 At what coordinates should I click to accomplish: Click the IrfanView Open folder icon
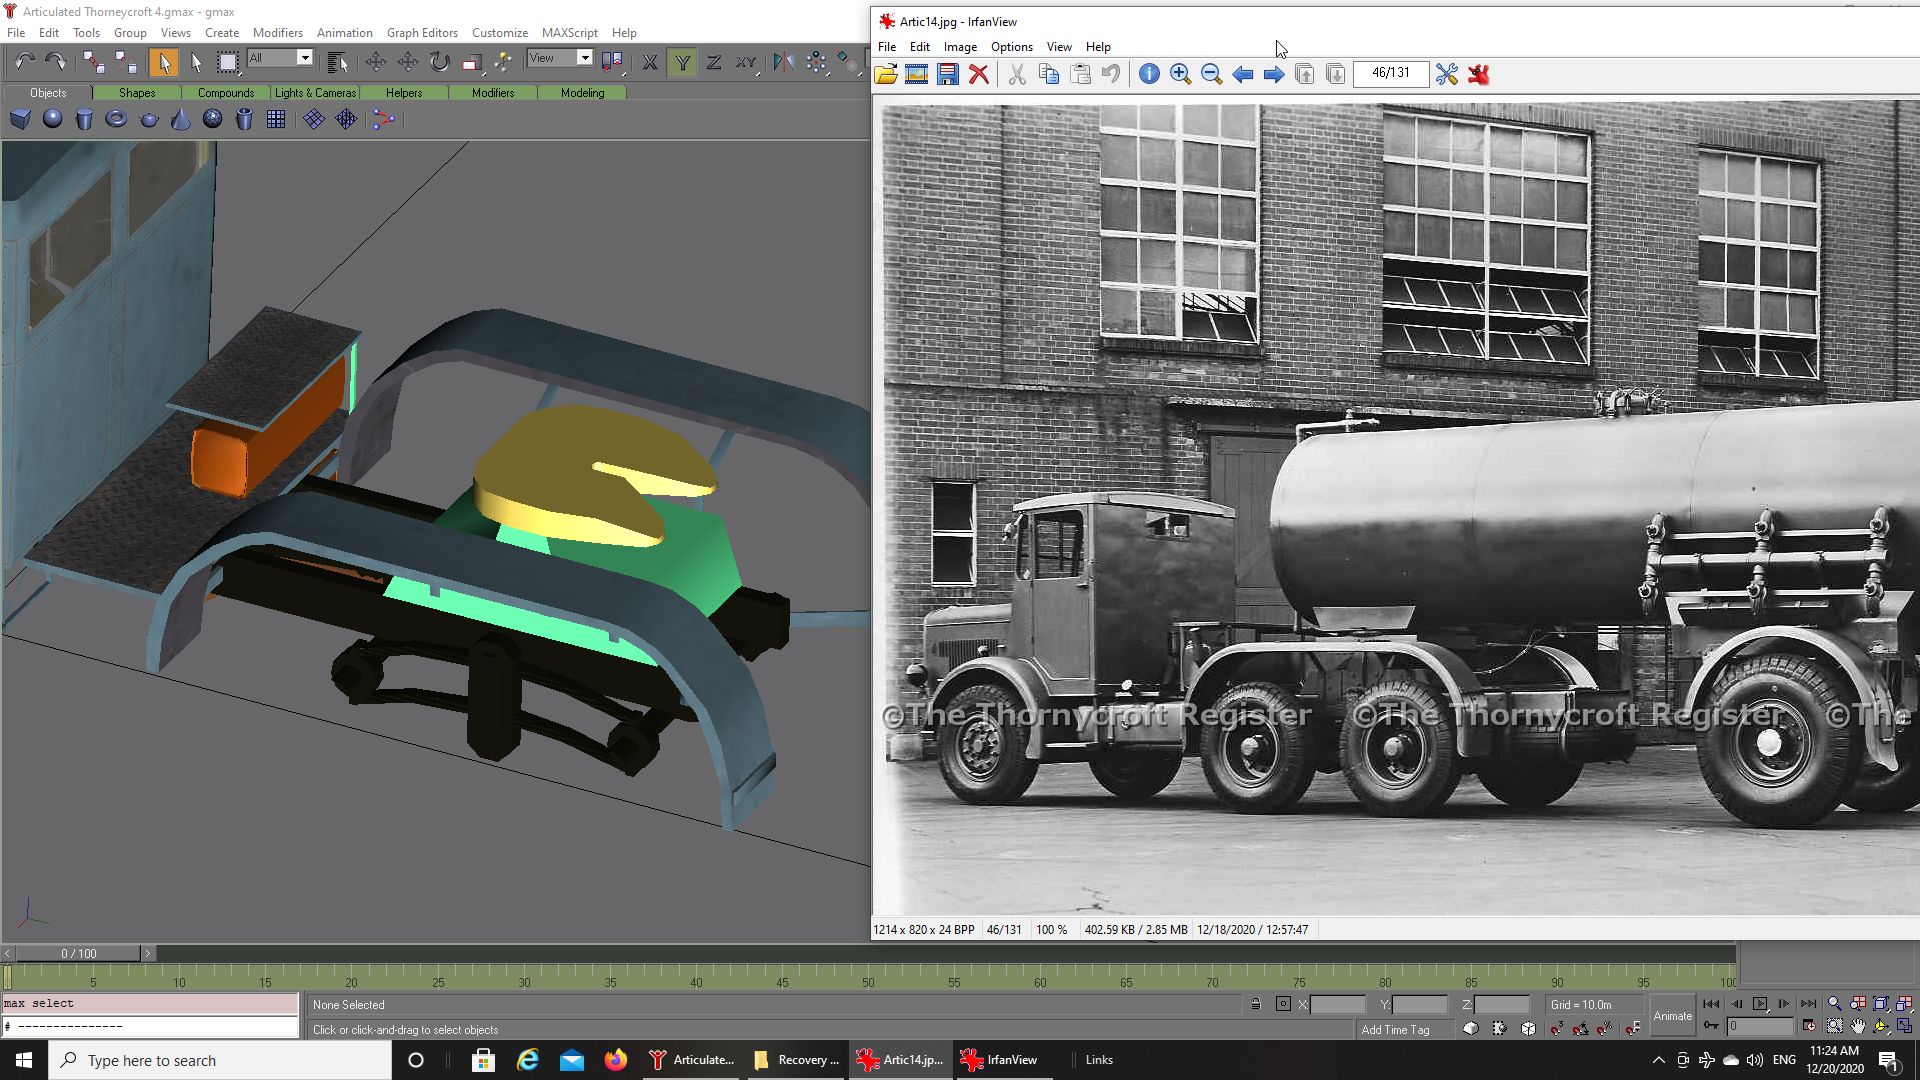click(886, 74)
